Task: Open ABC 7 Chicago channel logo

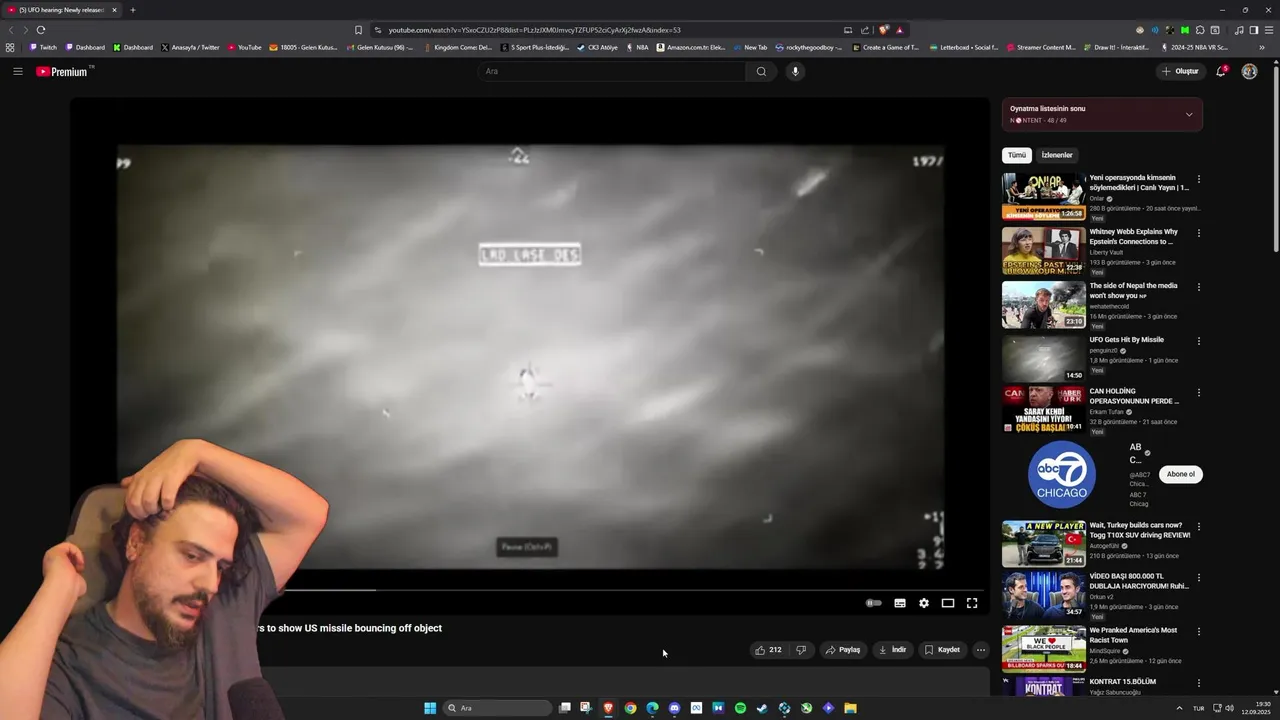Action: 1062,474
